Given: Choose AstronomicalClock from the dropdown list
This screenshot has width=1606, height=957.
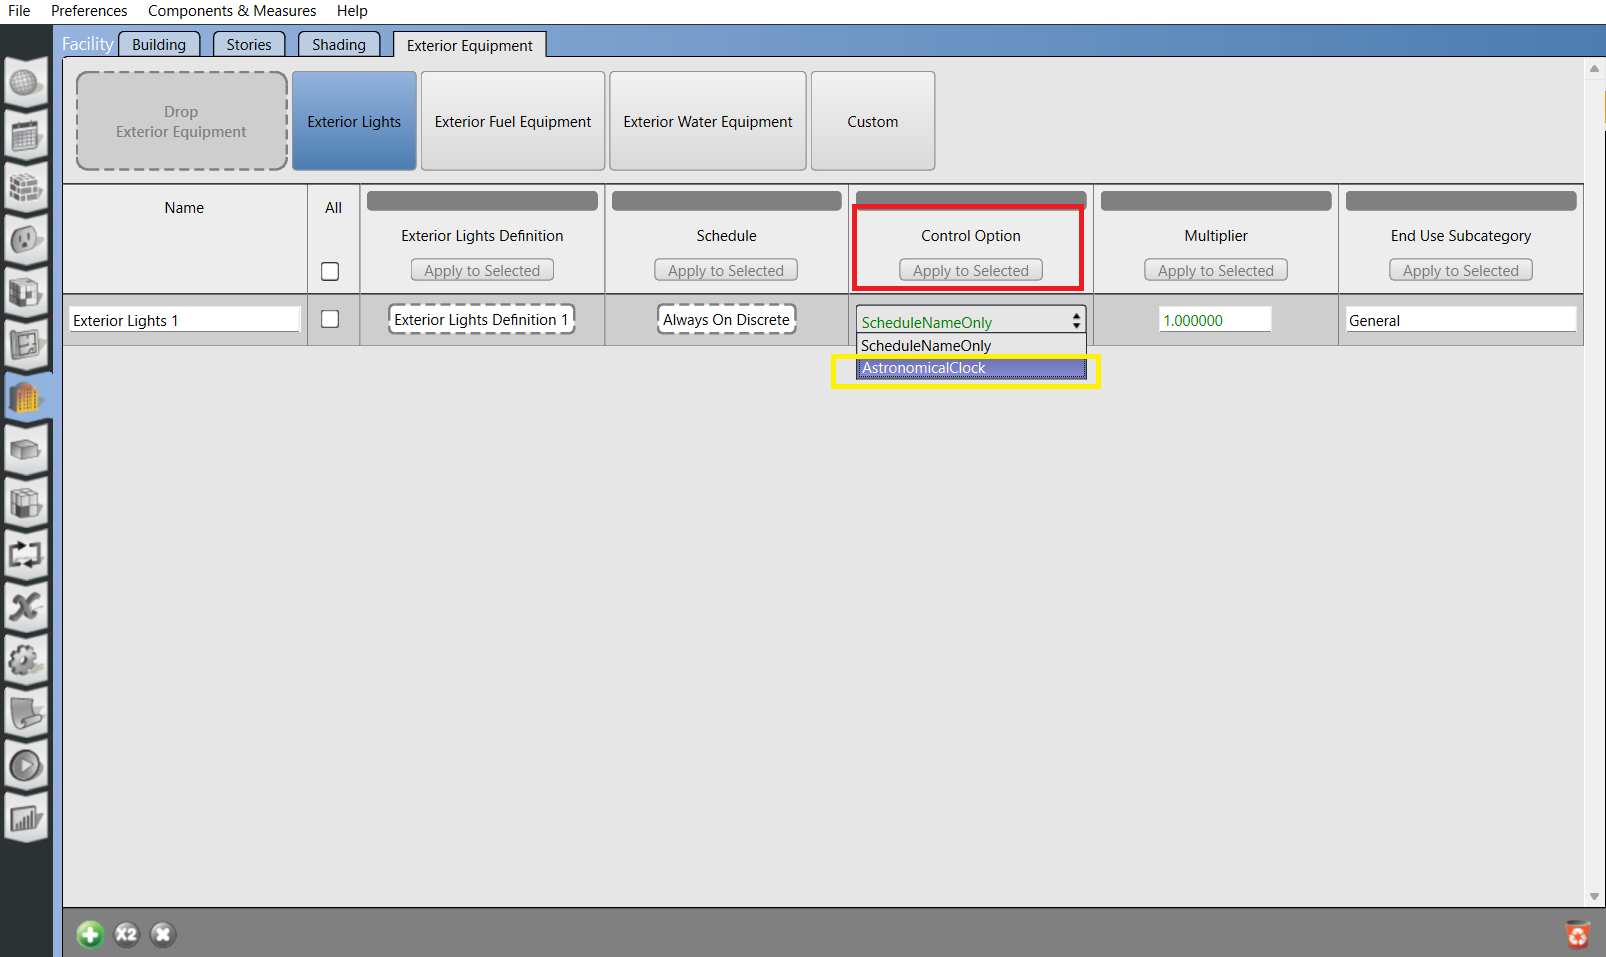Looking at the screenshot, I should pos(970,368).
